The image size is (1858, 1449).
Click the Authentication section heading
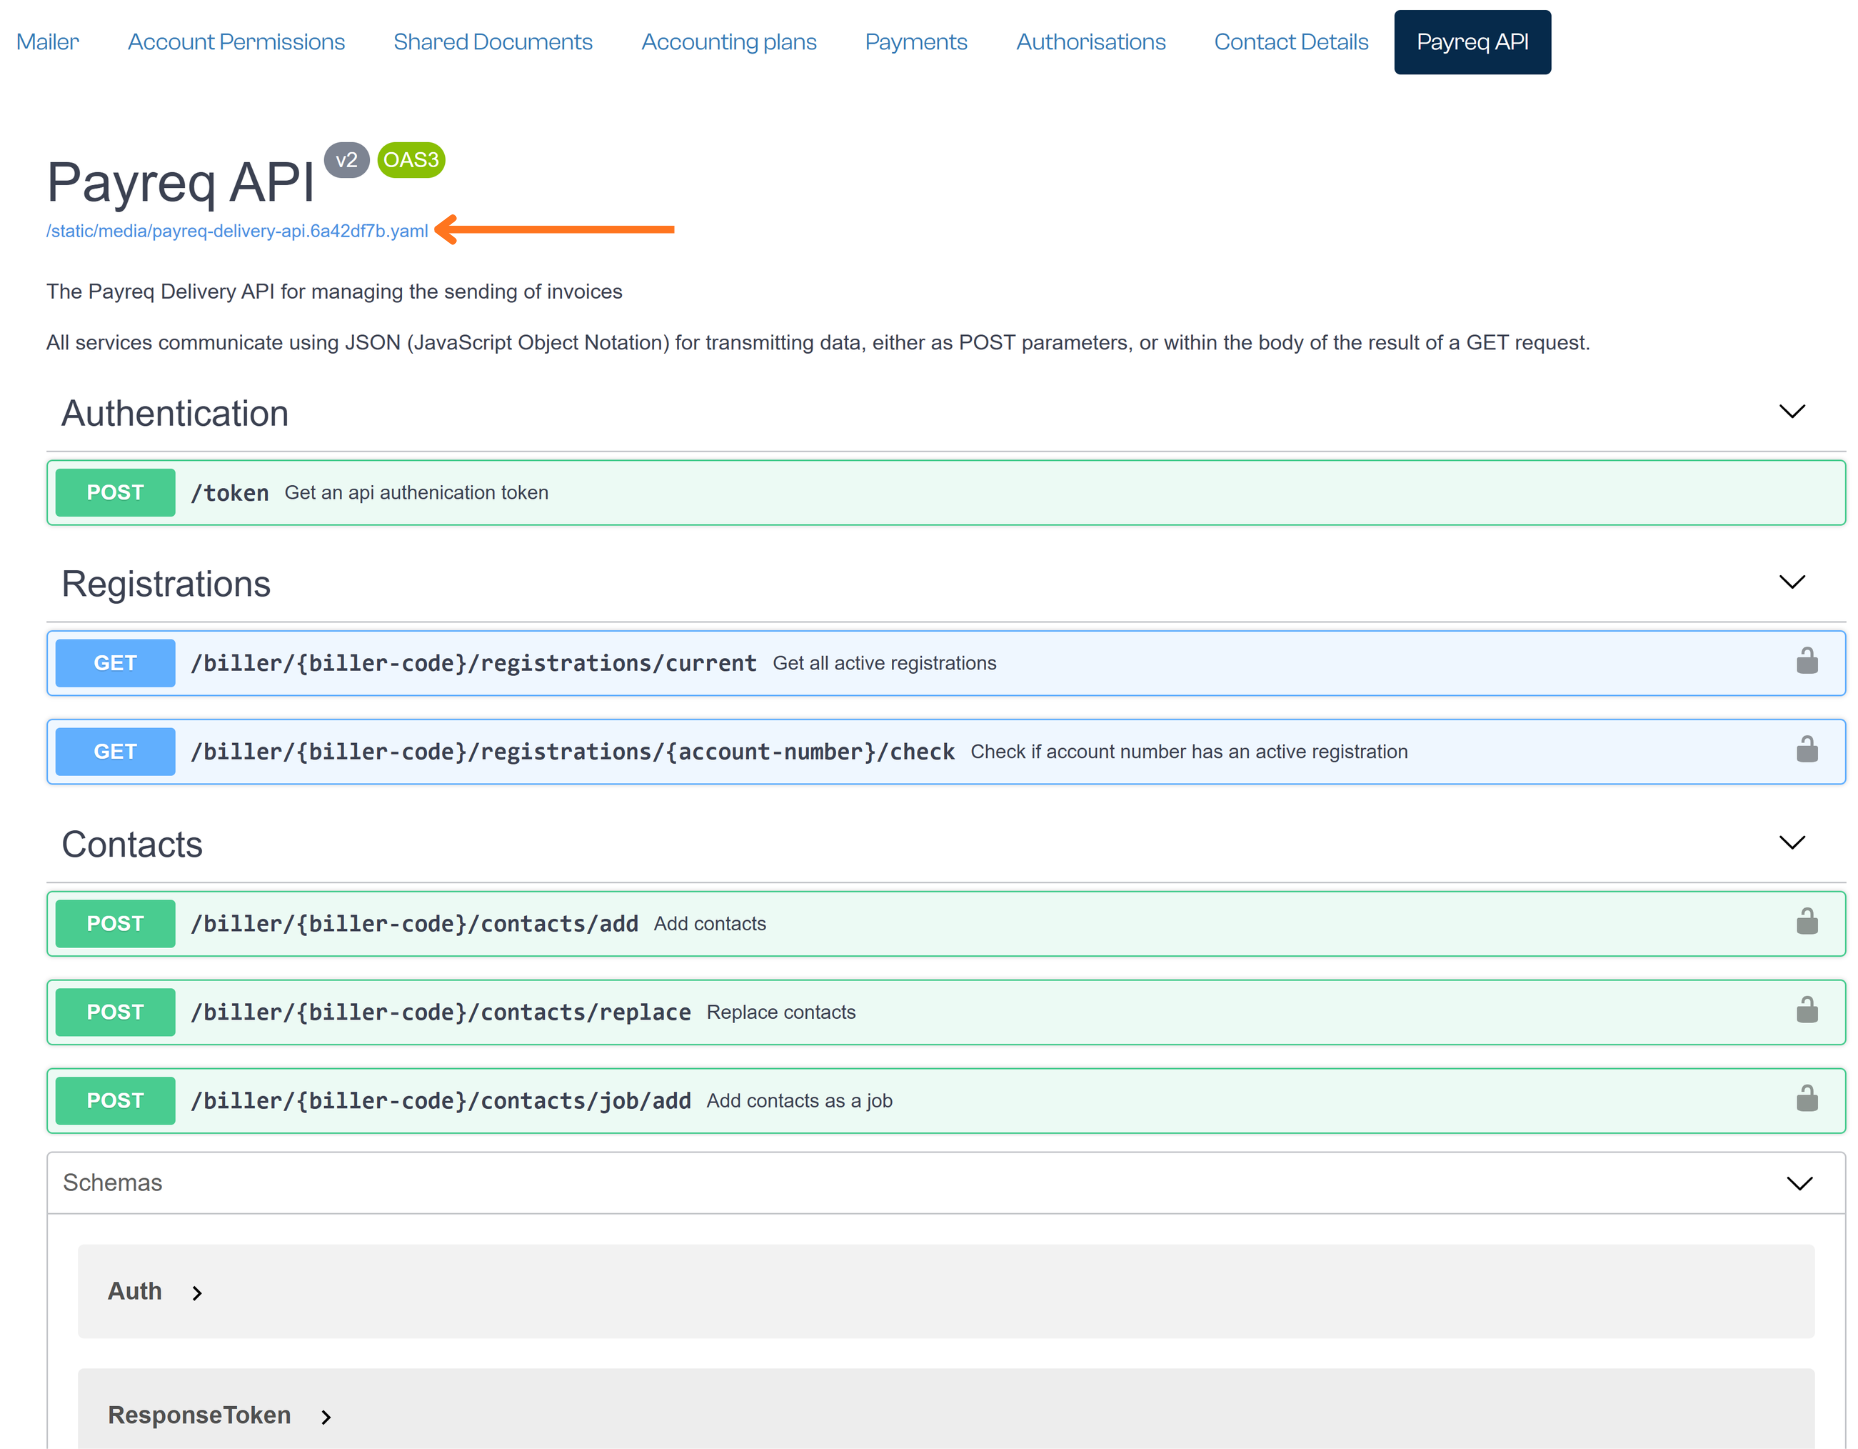175,414
